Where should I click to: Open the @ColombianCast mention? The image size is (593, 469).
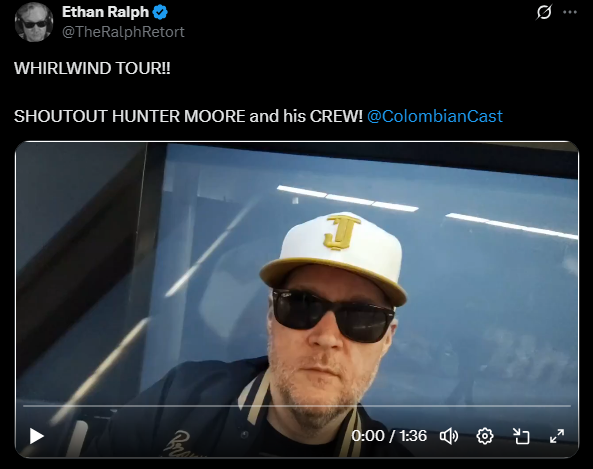tap(435, 116)
